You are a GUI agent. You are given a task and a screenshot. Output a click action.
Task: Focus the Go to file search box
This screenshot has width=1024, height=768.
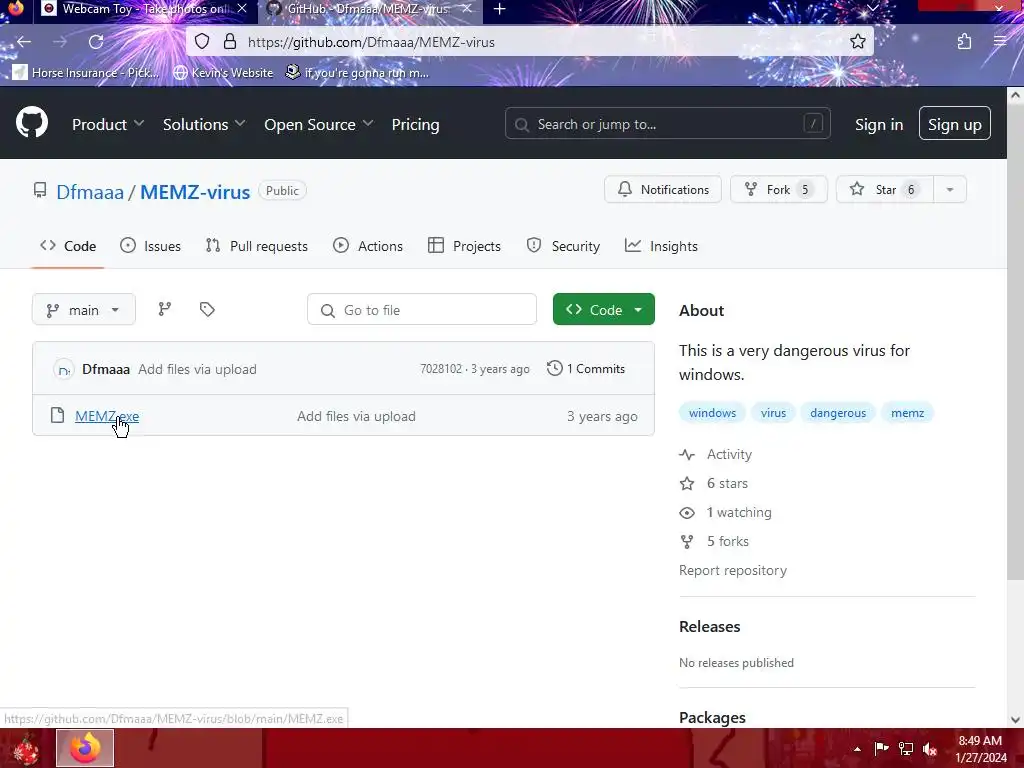(x=422, y=310)
